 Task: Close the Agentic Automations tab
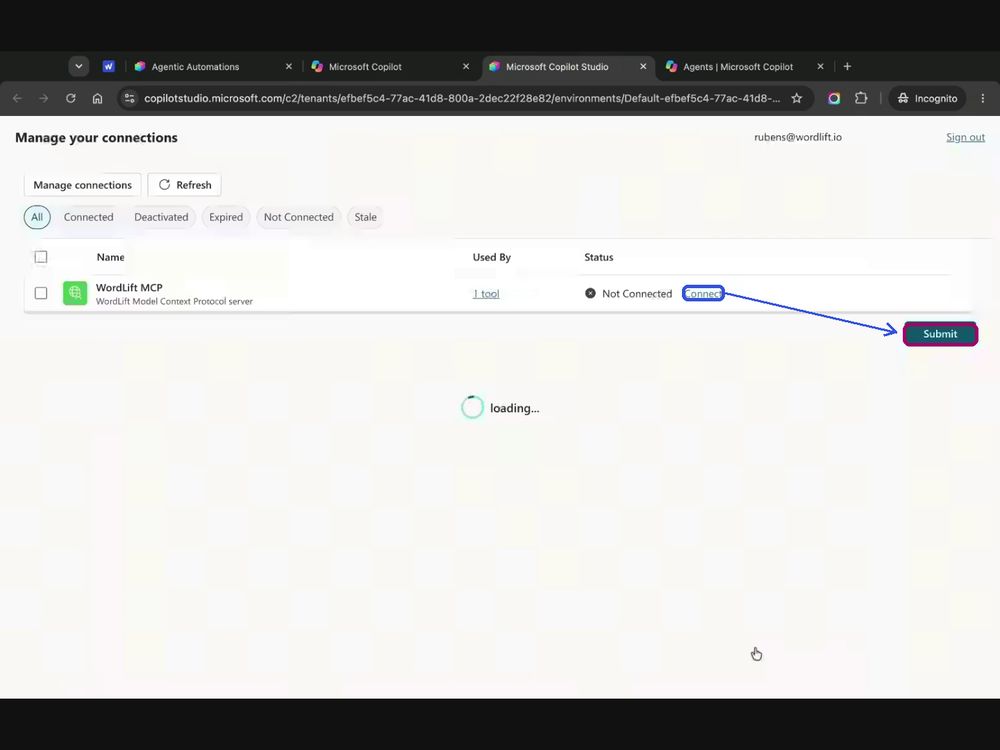pos(288,66)
